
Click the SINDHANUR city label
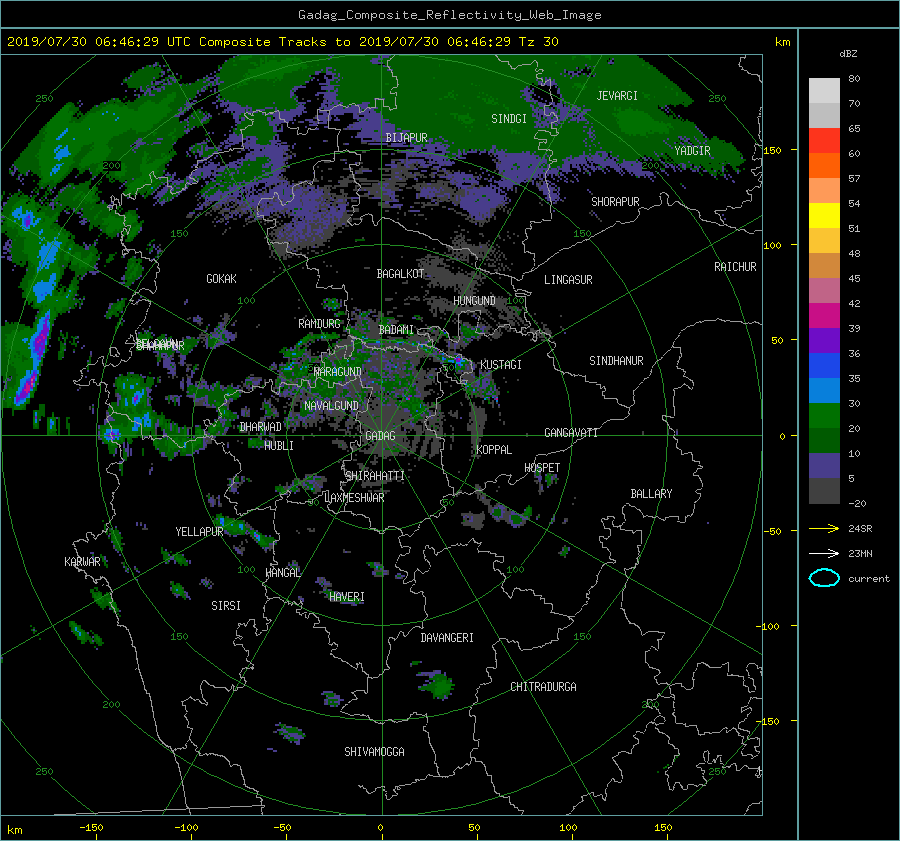[x=616, y=361]
